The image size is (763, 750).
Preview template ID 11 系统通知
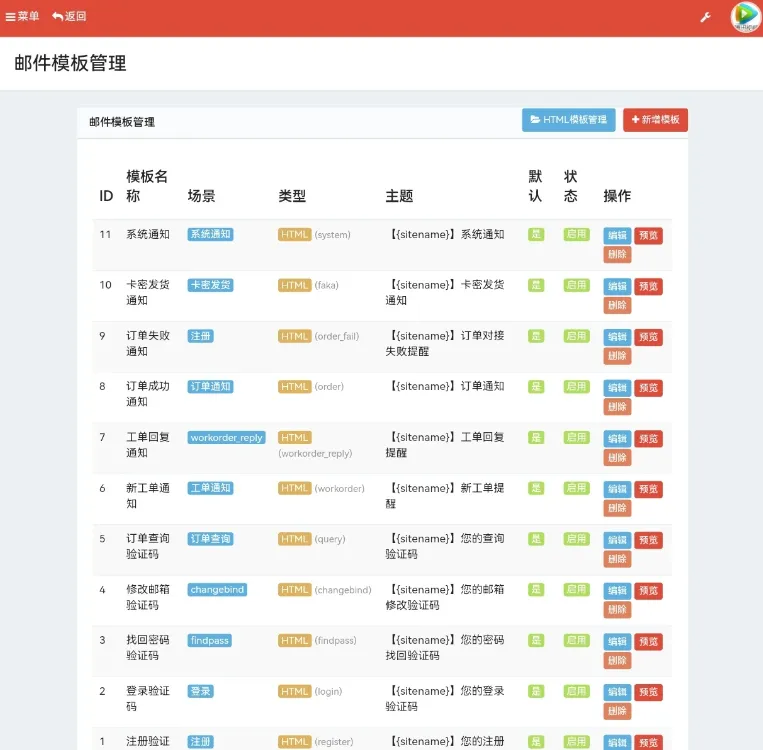(648, 236)
